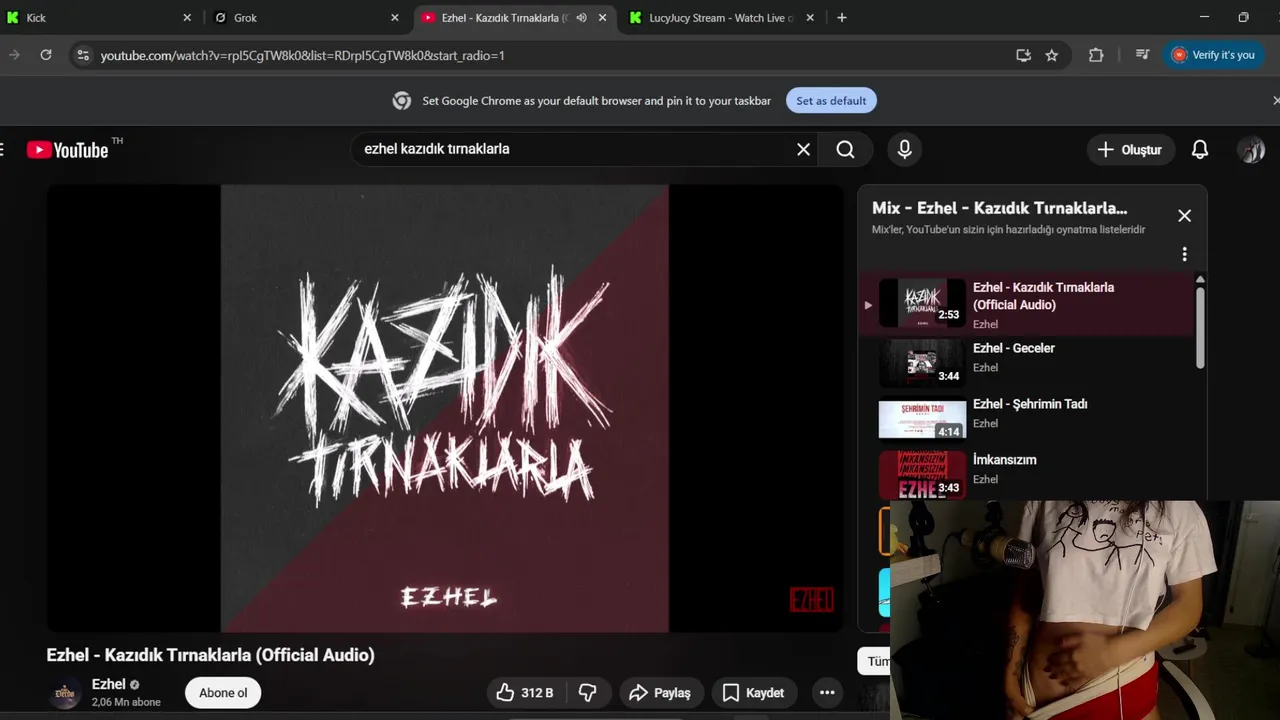Open a new browser tab
The height and width of the screenshot is (720, 1280).
(842, 18)
